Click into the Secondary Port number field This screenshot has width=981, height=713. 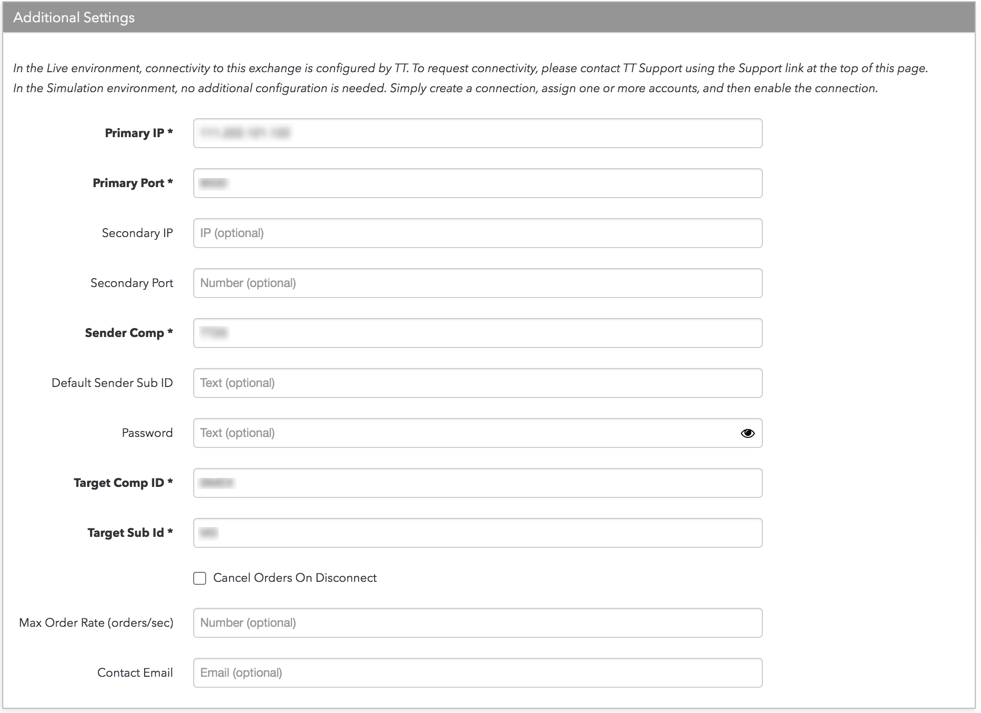tap(477, 283)
